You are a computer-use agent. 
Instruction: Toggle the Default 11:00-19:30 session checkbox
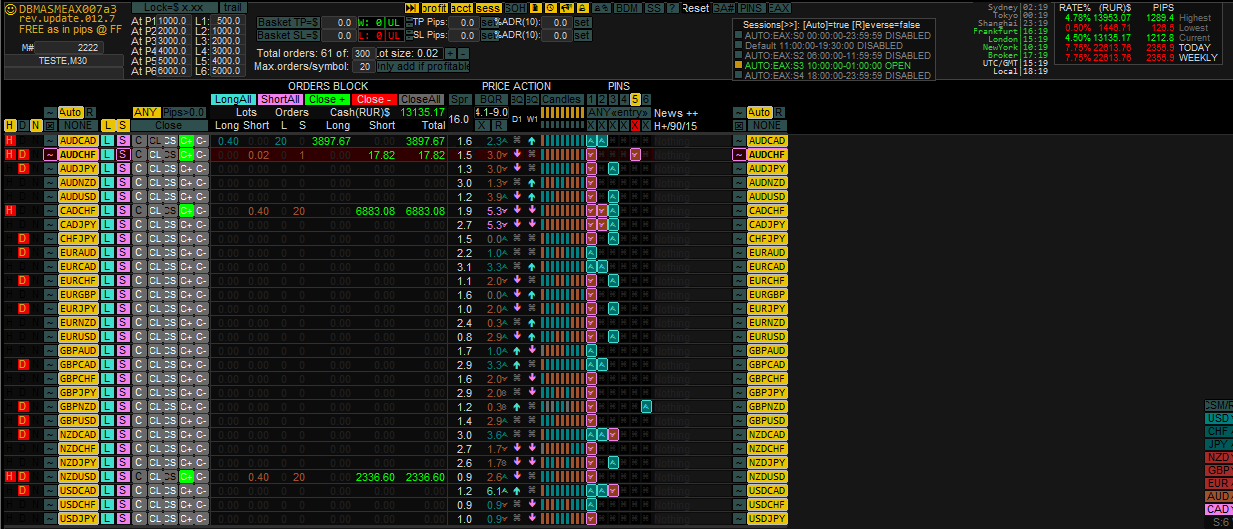tap(739, 45)
